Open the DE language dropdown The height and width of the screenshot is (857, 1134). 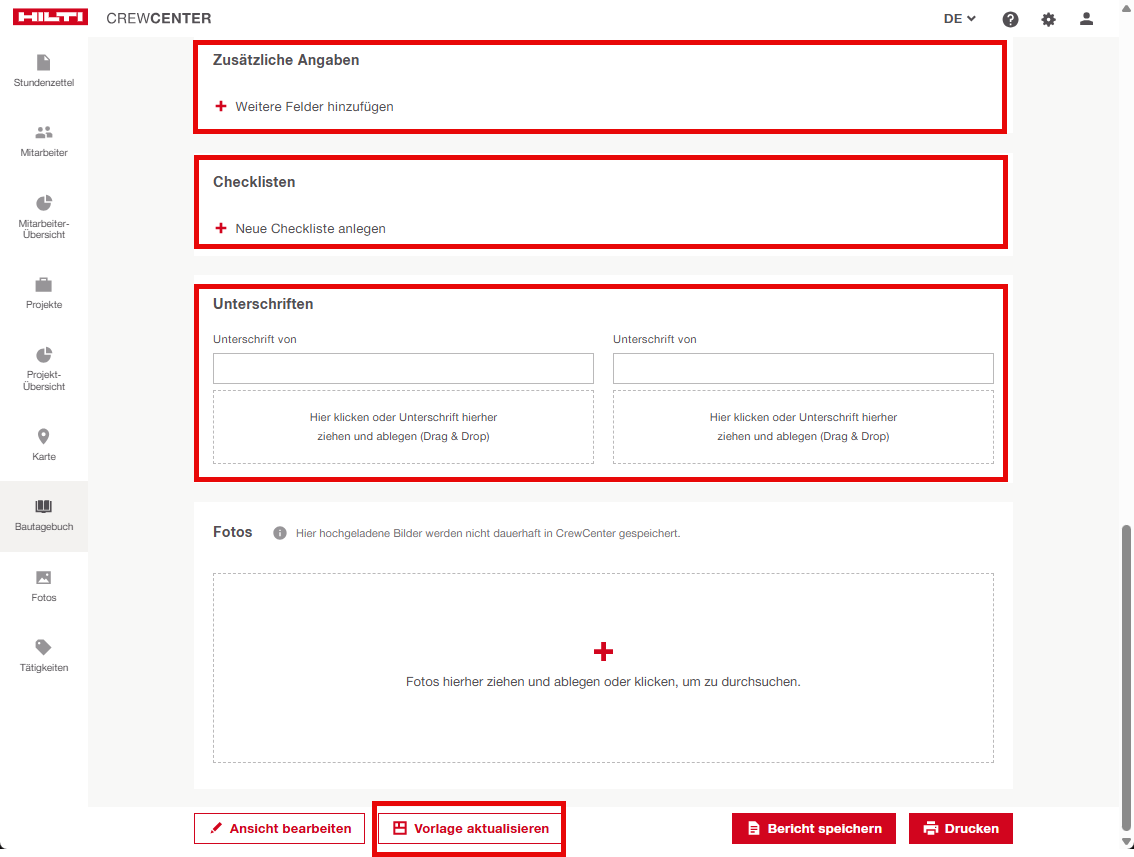[x=959, y=19]
